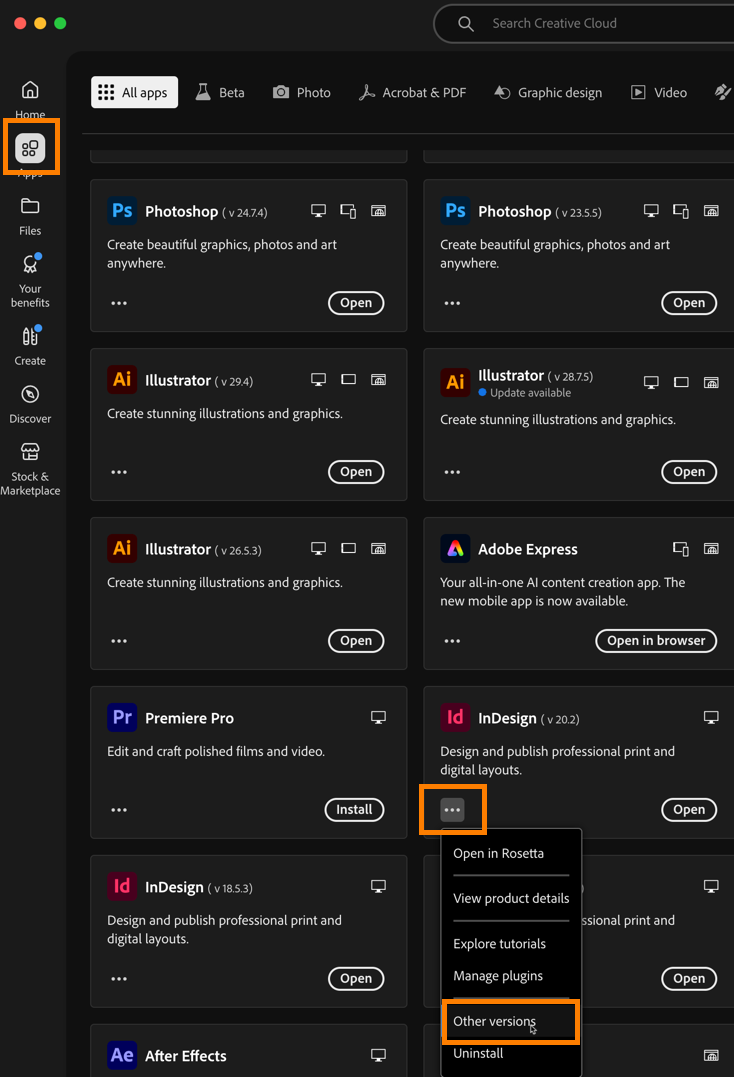Click Update available on Illustrator v 28.7.5

[x=525, y=393]
